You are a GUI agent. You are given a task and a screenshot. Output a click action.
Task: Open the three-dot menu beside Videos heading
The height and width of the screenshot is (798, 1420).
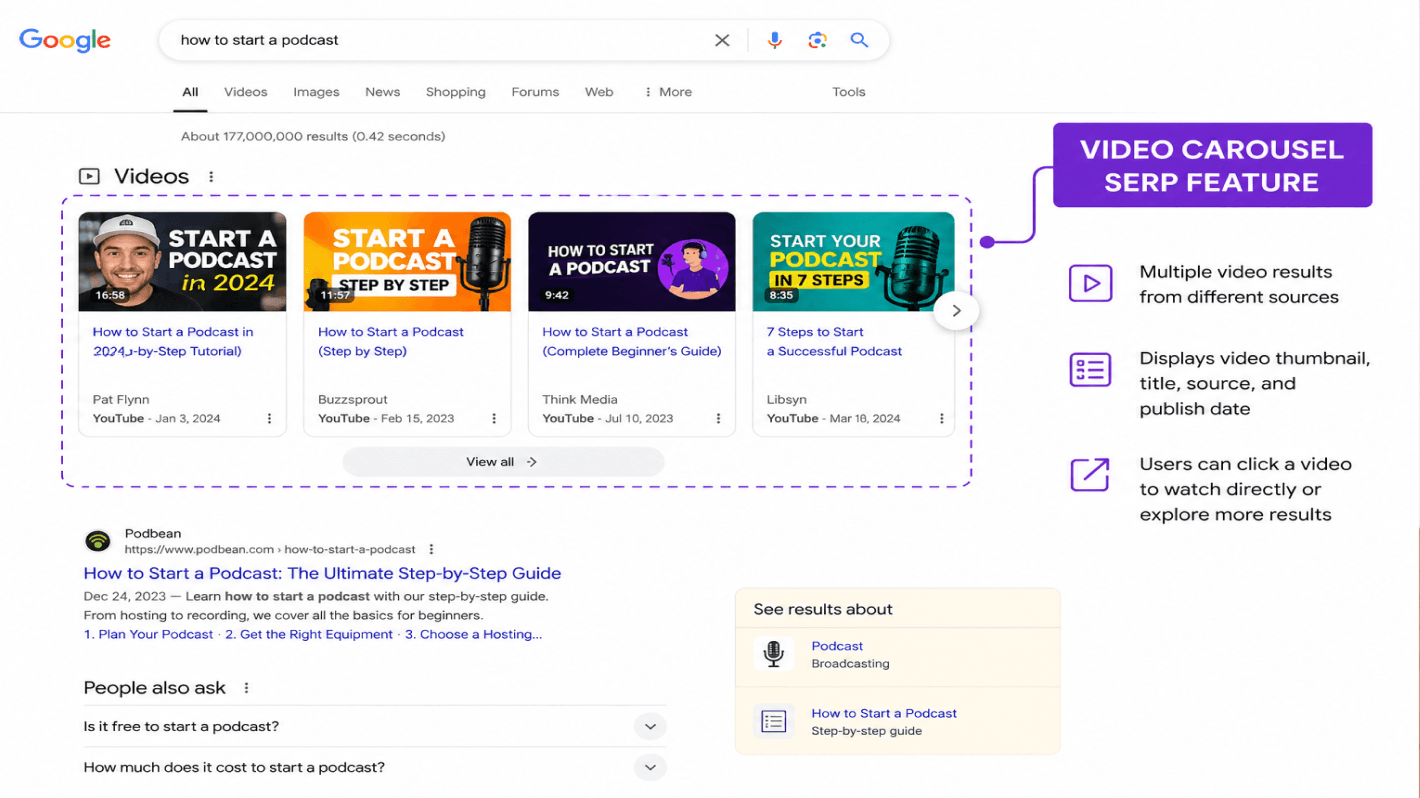(x=211, y=176)
